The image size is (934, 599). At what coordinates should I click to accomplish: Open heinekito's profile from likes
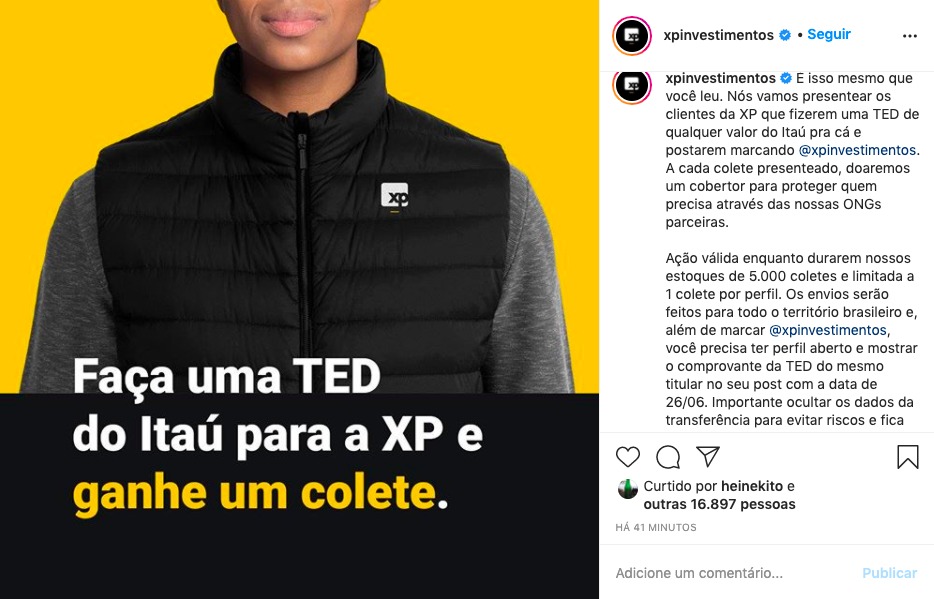tap(752, 486)
